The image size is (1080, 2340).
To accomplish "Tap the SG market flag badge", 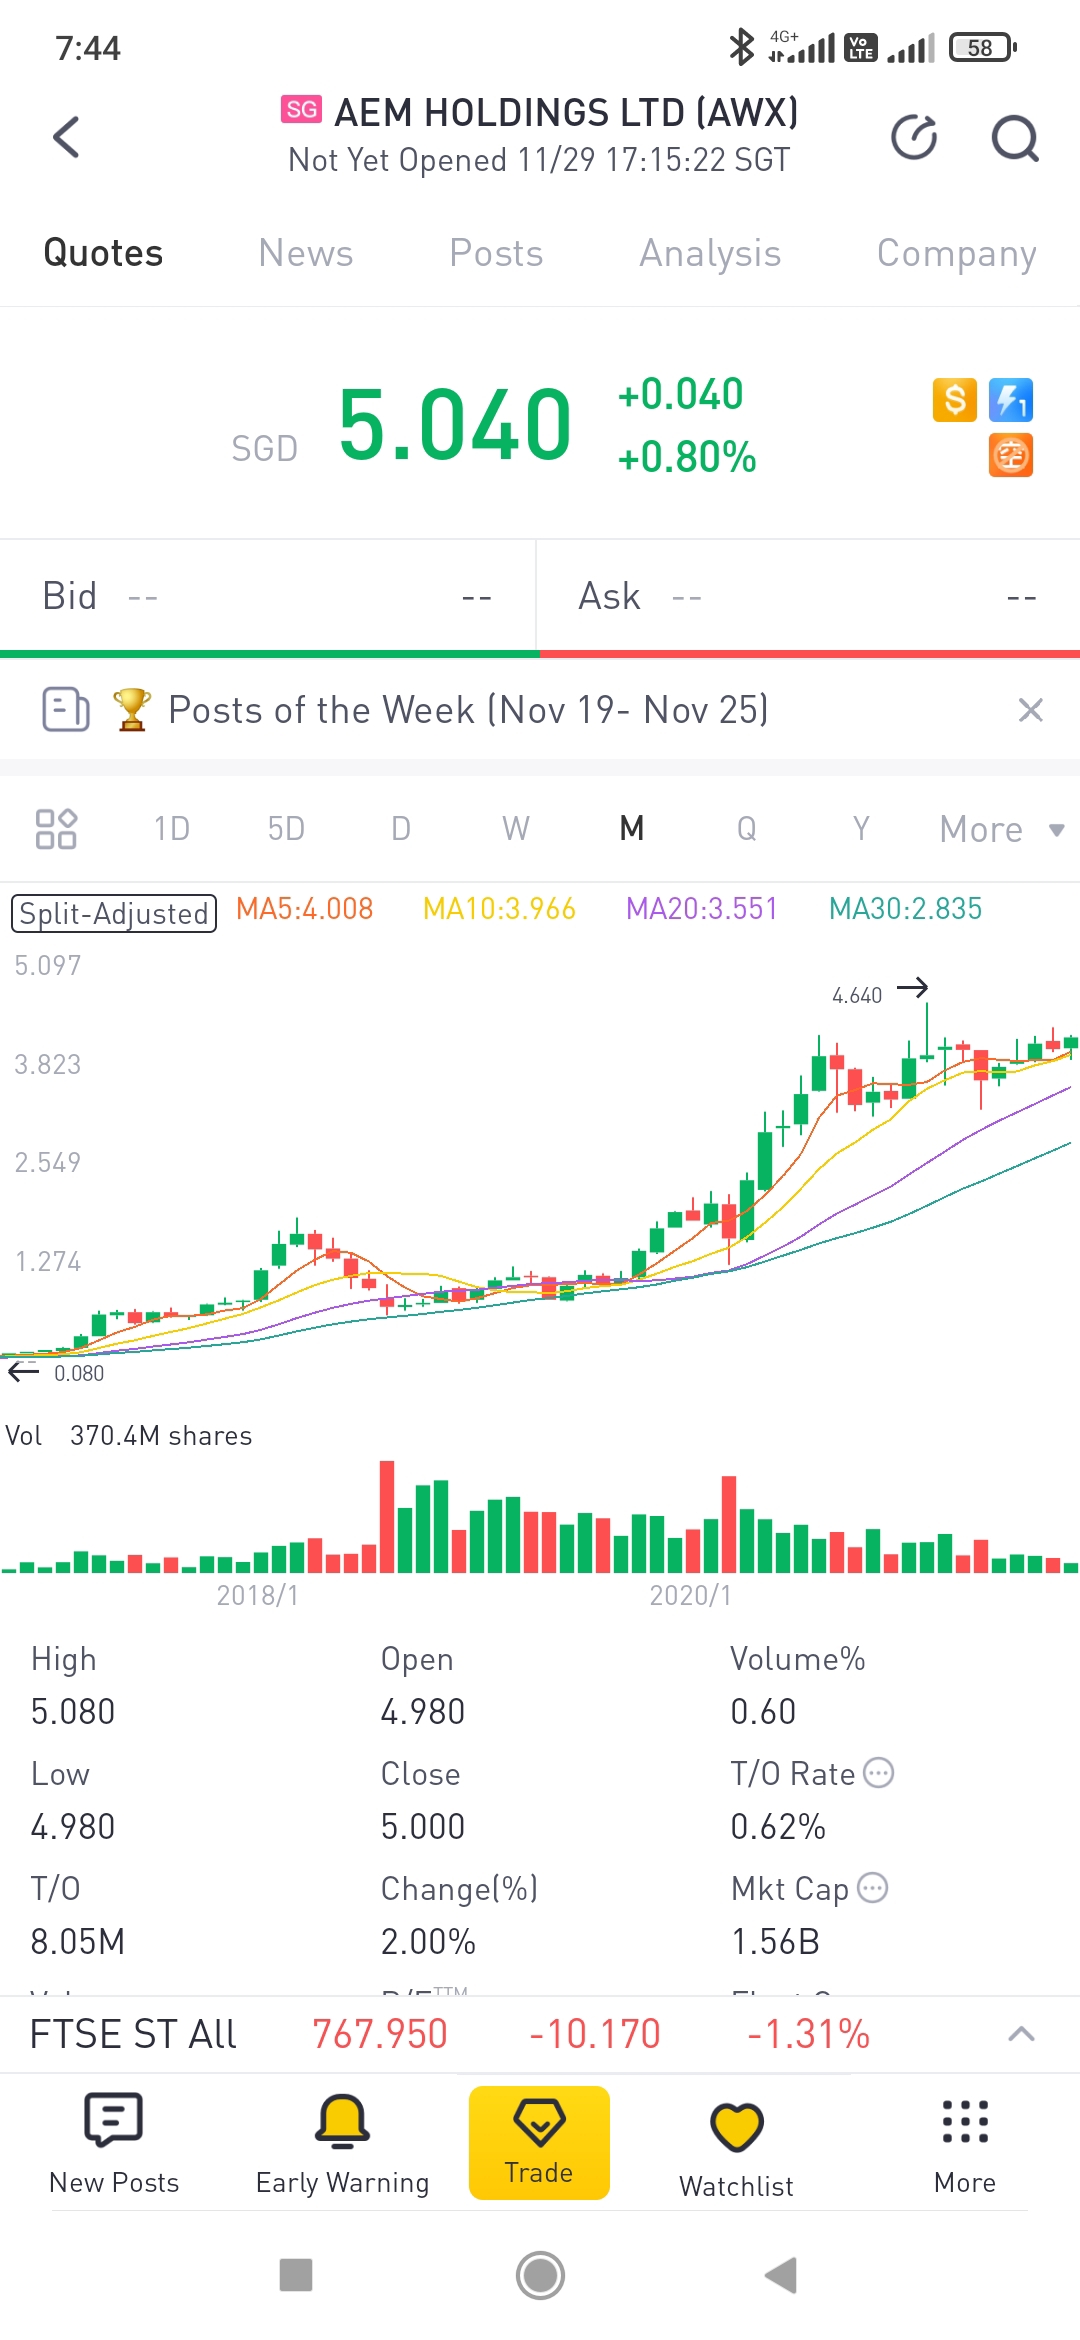I will 301,109.
